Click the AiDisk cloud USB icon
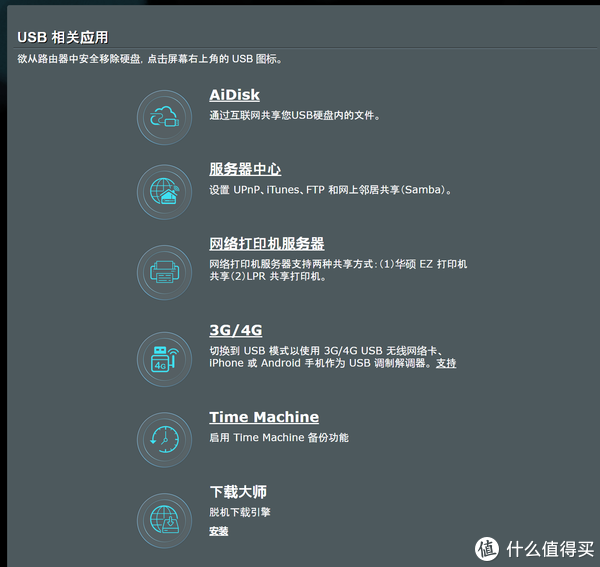Image resolution: width=600 pixels, height=567 pixels. (165, 117)
